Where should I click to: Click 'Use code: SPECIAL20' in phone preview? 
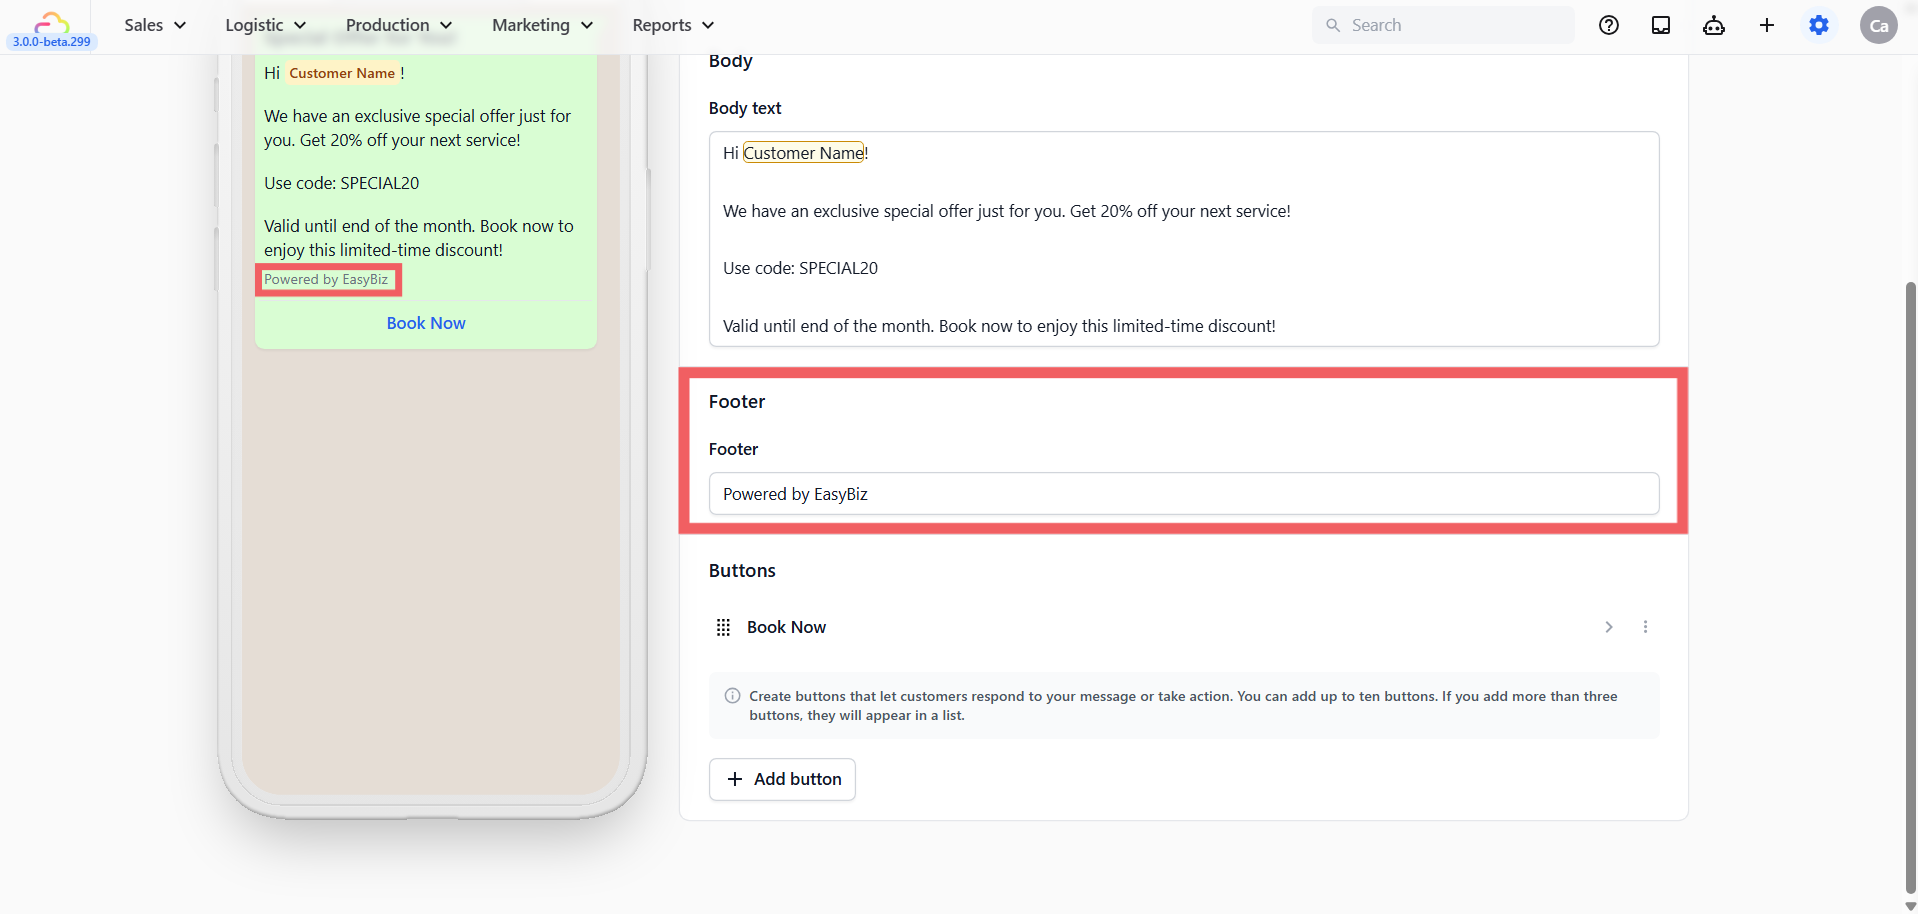click(342, 183)
